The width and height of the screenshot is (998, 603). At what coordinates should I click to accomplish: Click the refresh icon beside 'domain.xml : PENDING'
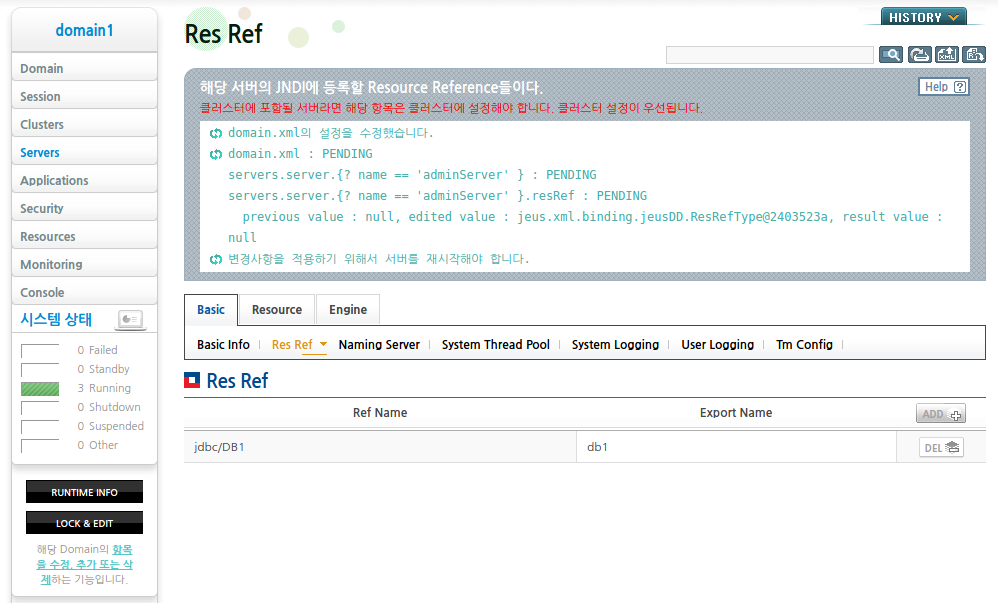[x=216, y=154]
